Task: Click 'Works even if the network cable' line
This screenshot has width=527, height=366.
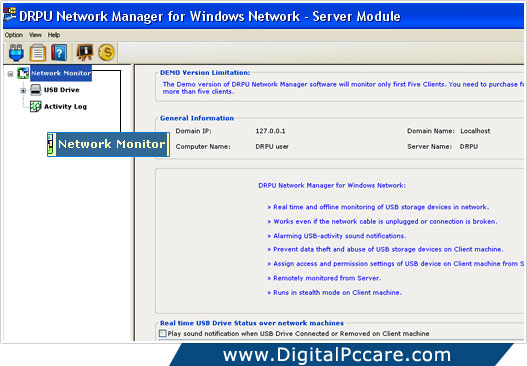Action: tap(382, 221)
